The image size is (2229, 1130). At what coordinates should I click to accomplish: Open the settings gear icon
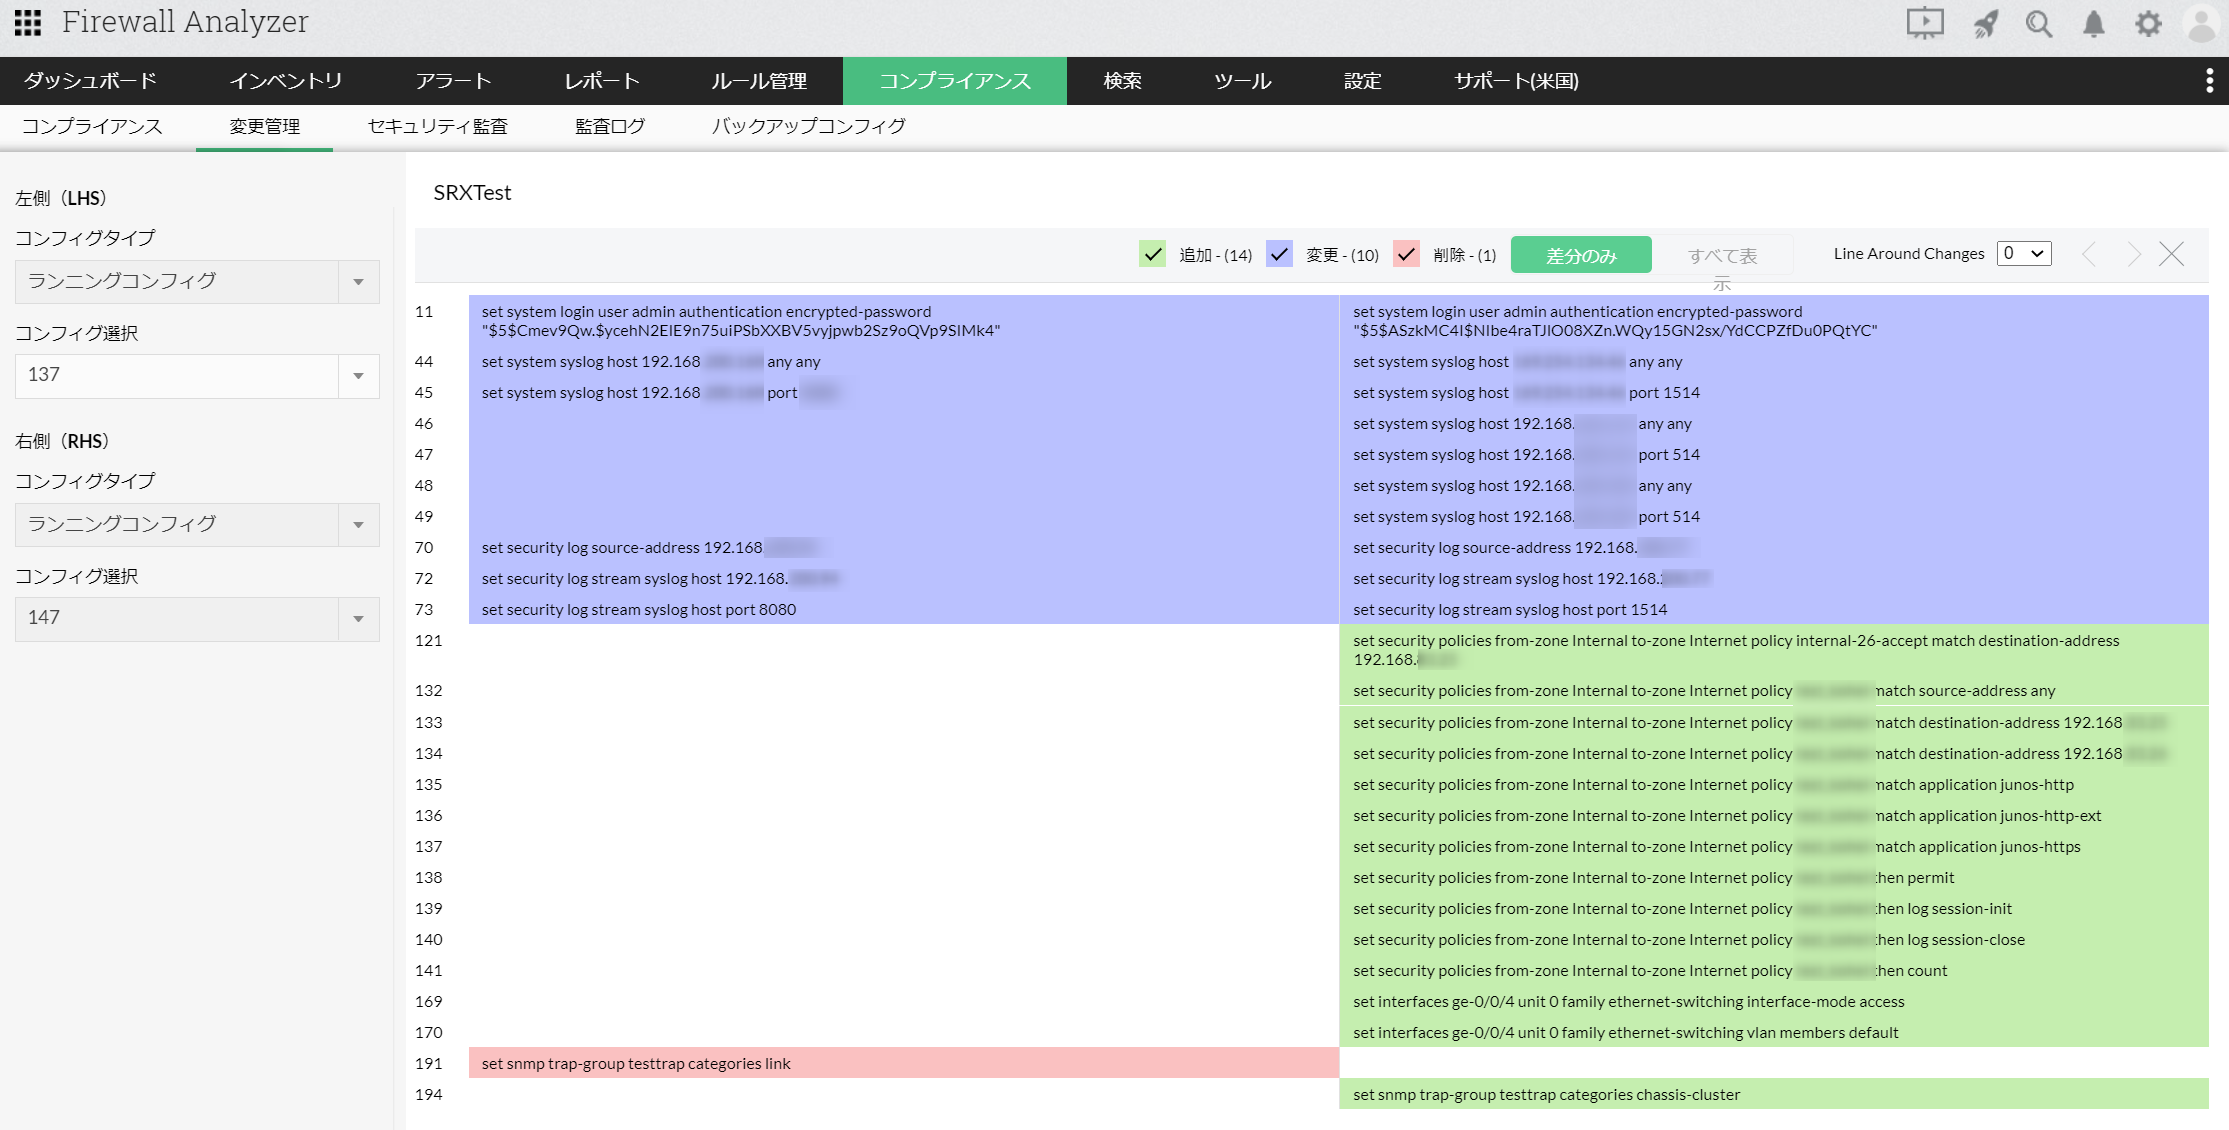click(x=2148, y=23)
